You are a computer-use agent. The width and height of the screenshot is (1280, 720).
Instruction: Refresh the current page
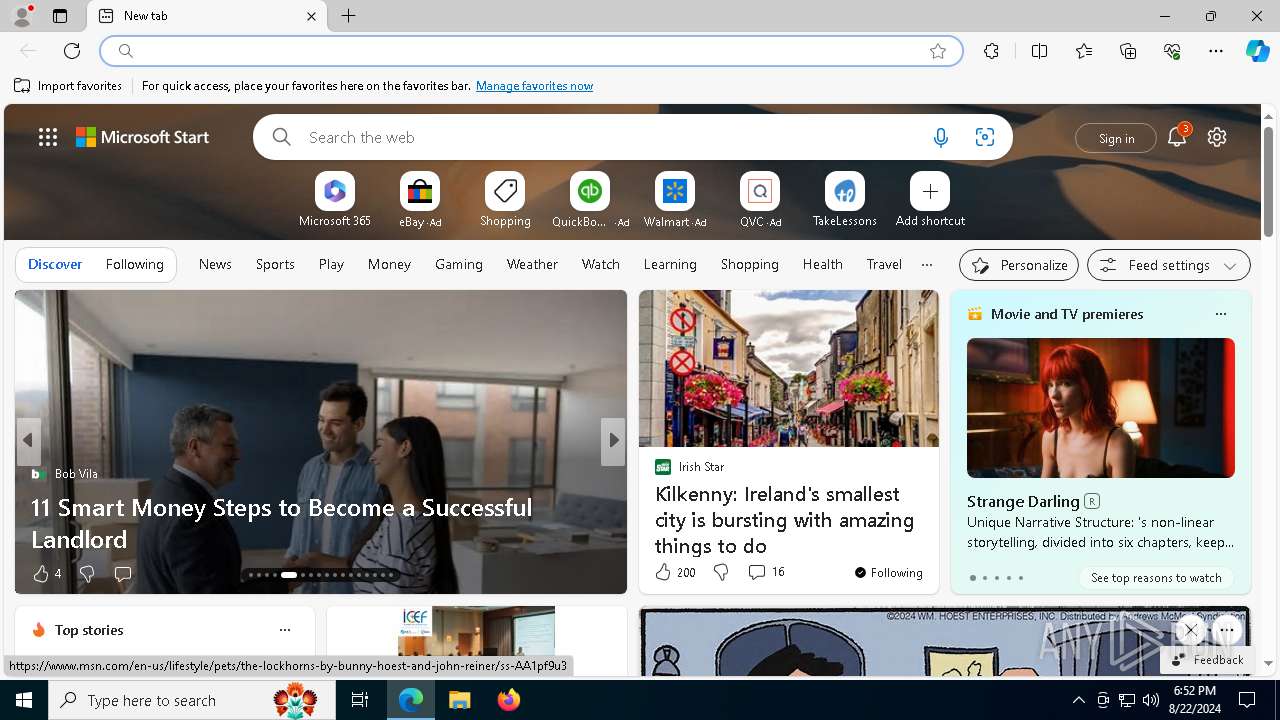72,51
